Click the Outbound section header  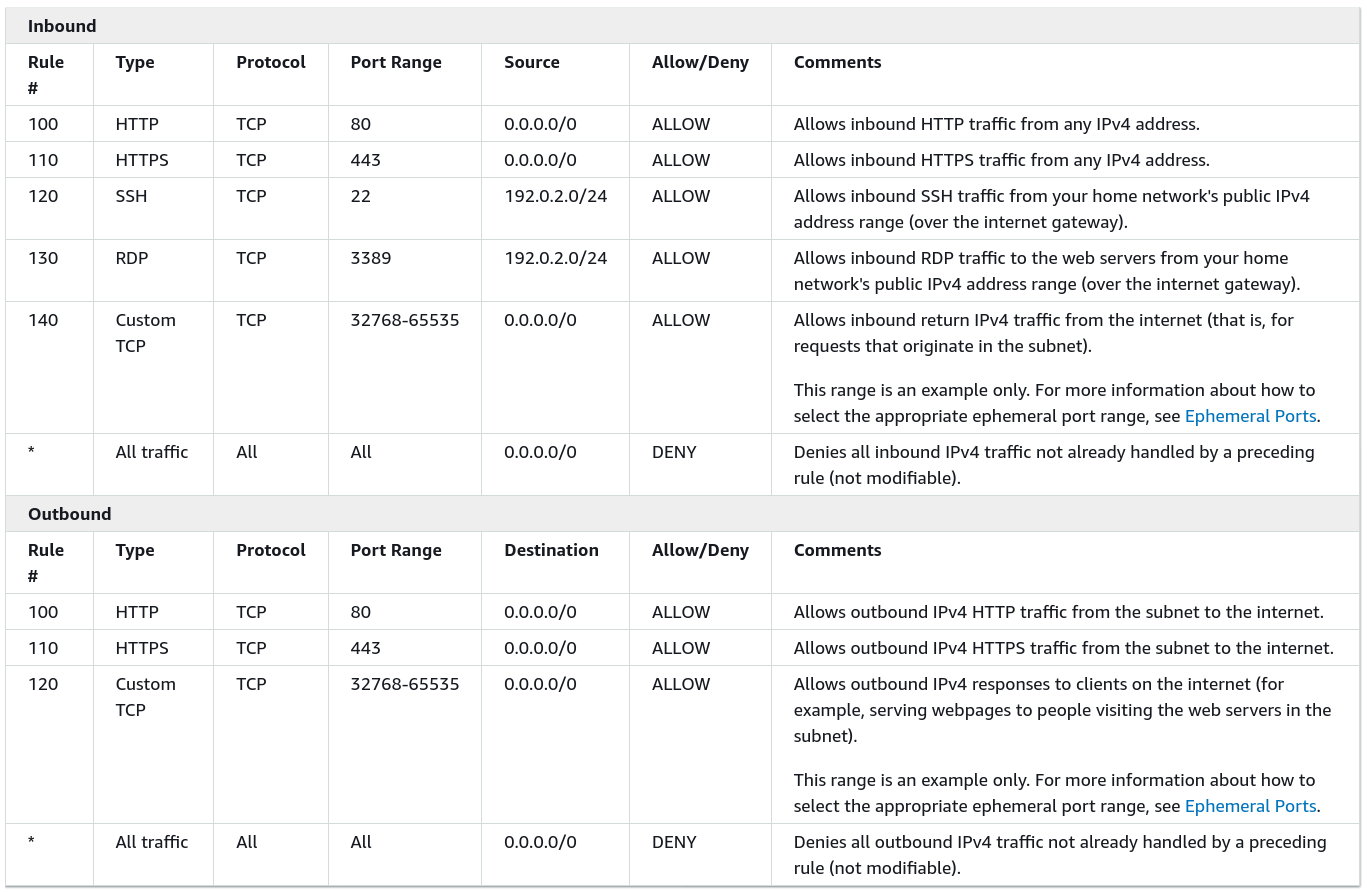click(69, 514)
